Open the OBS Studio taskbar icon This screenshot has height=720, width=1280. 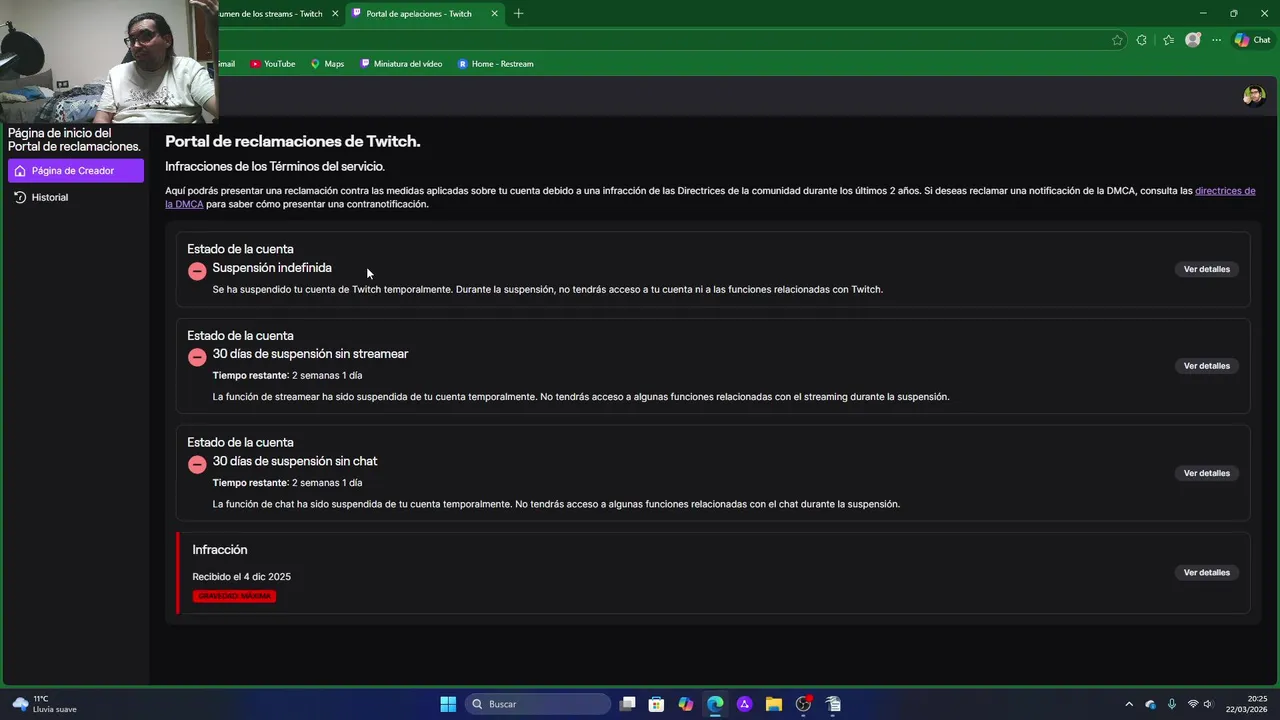(803, 704)
